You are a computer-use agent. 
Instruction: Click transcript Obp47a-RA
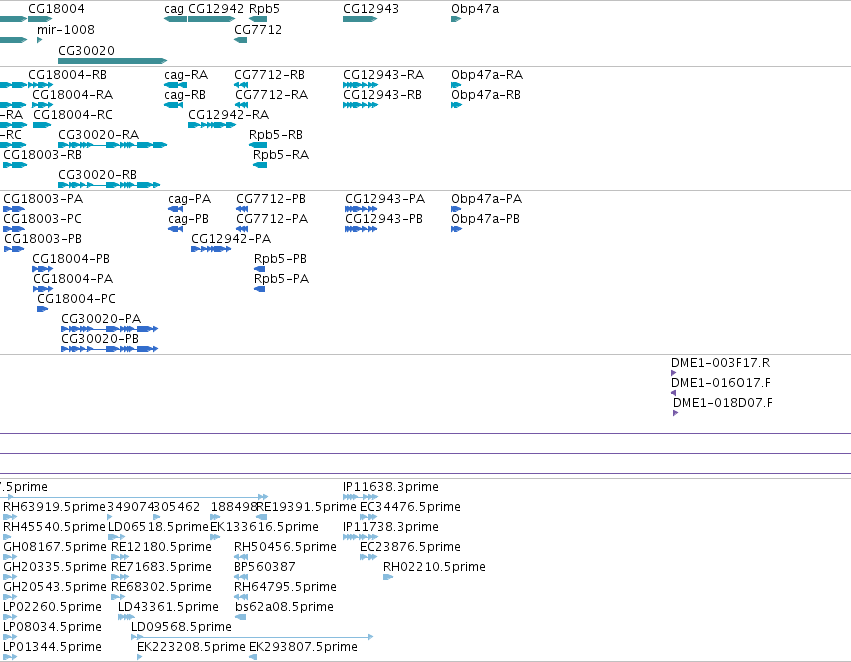[x=487, y=75]
